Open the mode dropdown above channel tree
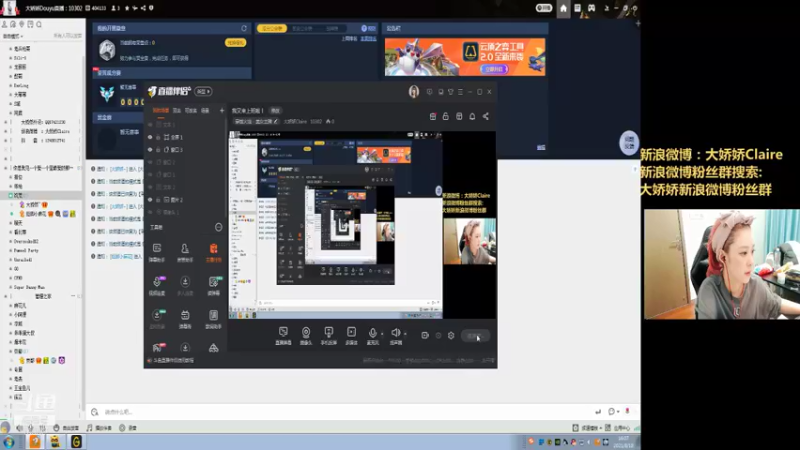This screenshot has height=450, width=800. [x=13, y=36]
